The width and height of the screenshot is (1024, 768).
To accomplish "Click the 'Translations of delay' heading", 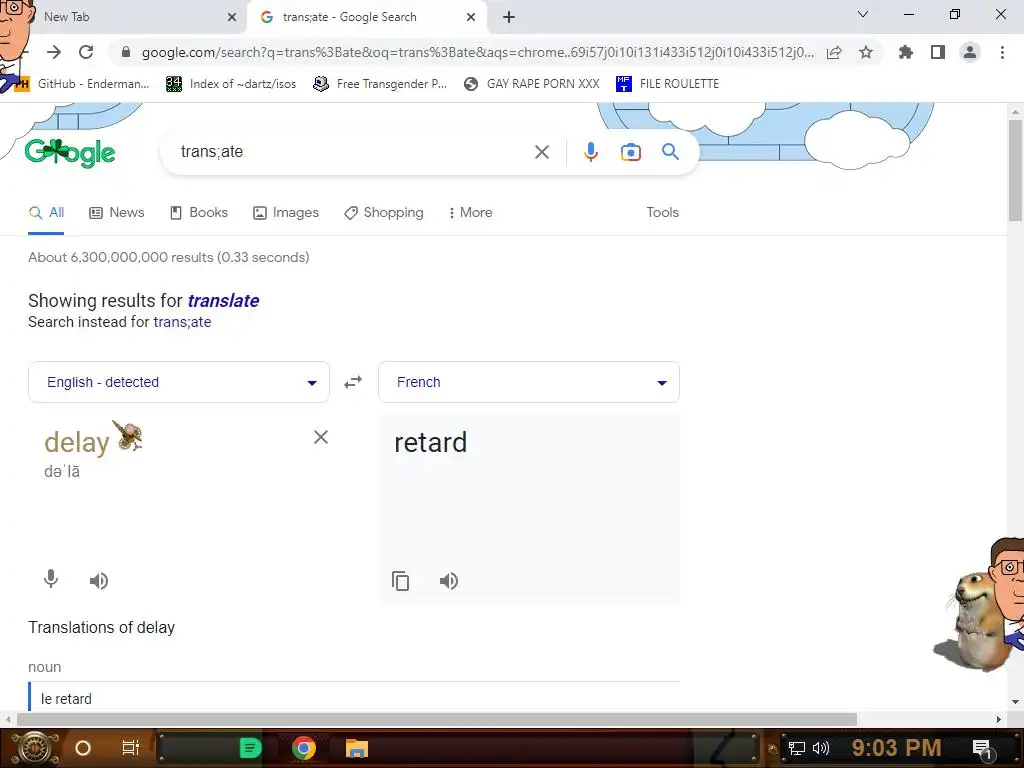I will point(101,628).
